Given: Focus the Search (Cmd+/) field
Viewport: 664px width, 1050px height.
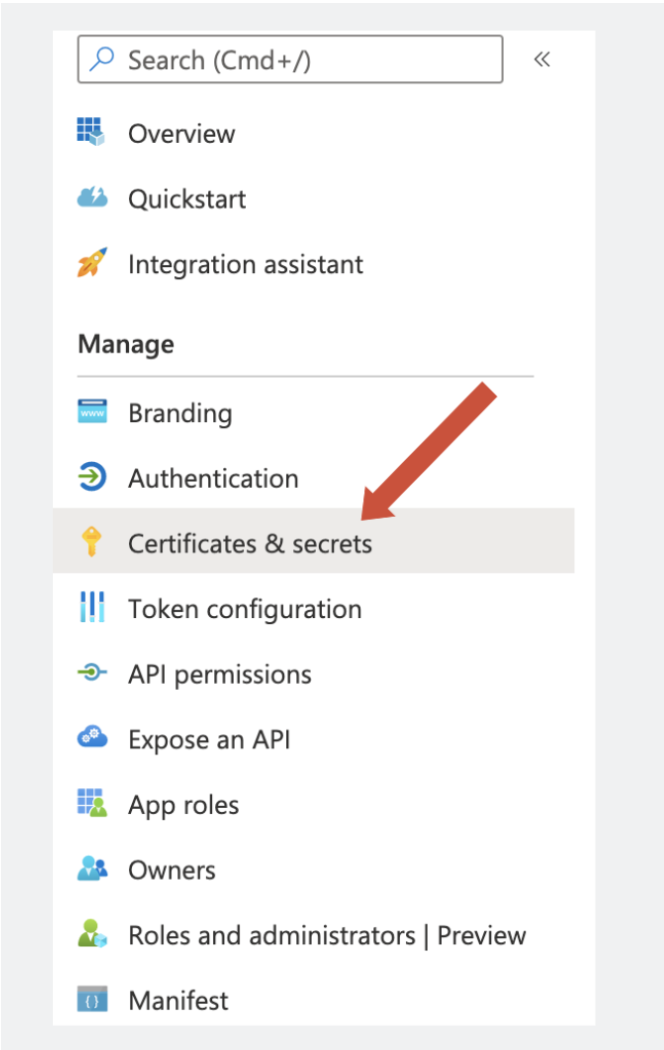Looking at the screenshot, I should coord(290,60).
